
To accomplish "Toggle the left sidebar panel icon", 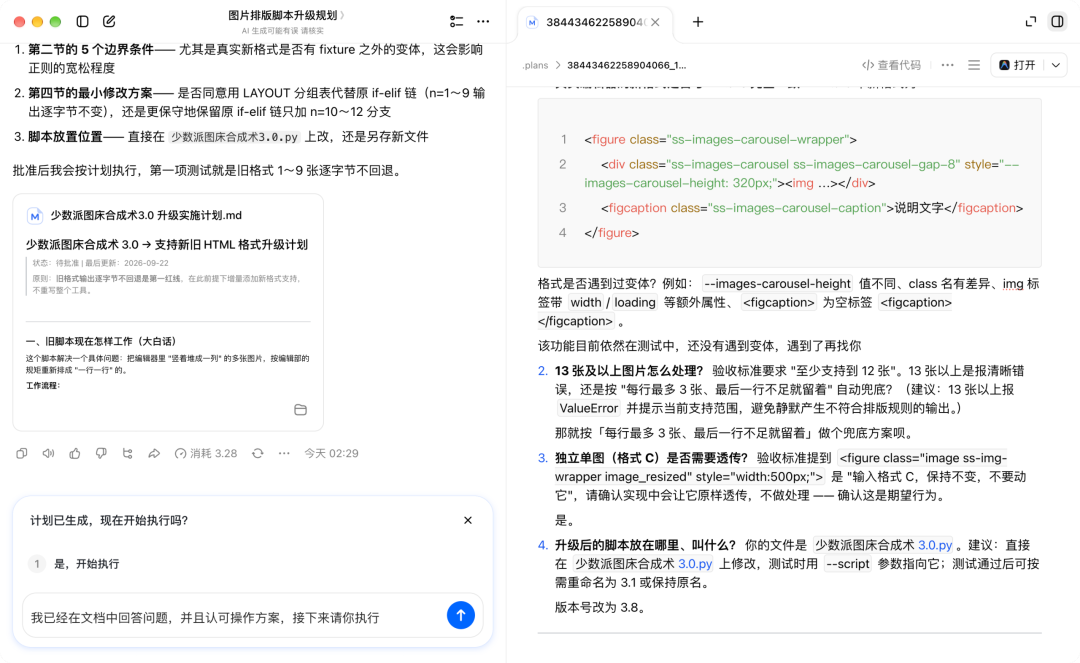I will click(83, 21).
